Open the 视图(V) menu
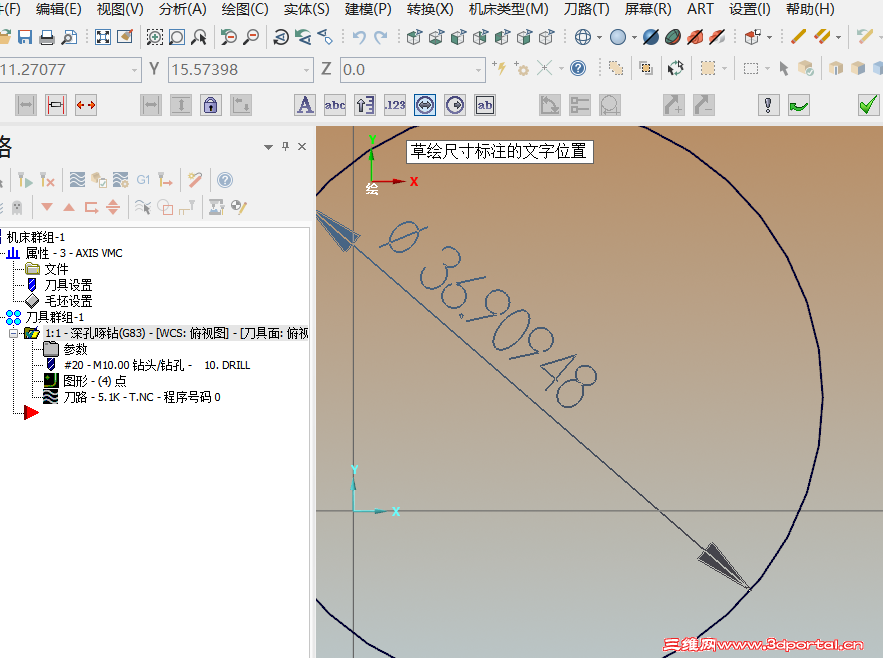 pos(120,9)
